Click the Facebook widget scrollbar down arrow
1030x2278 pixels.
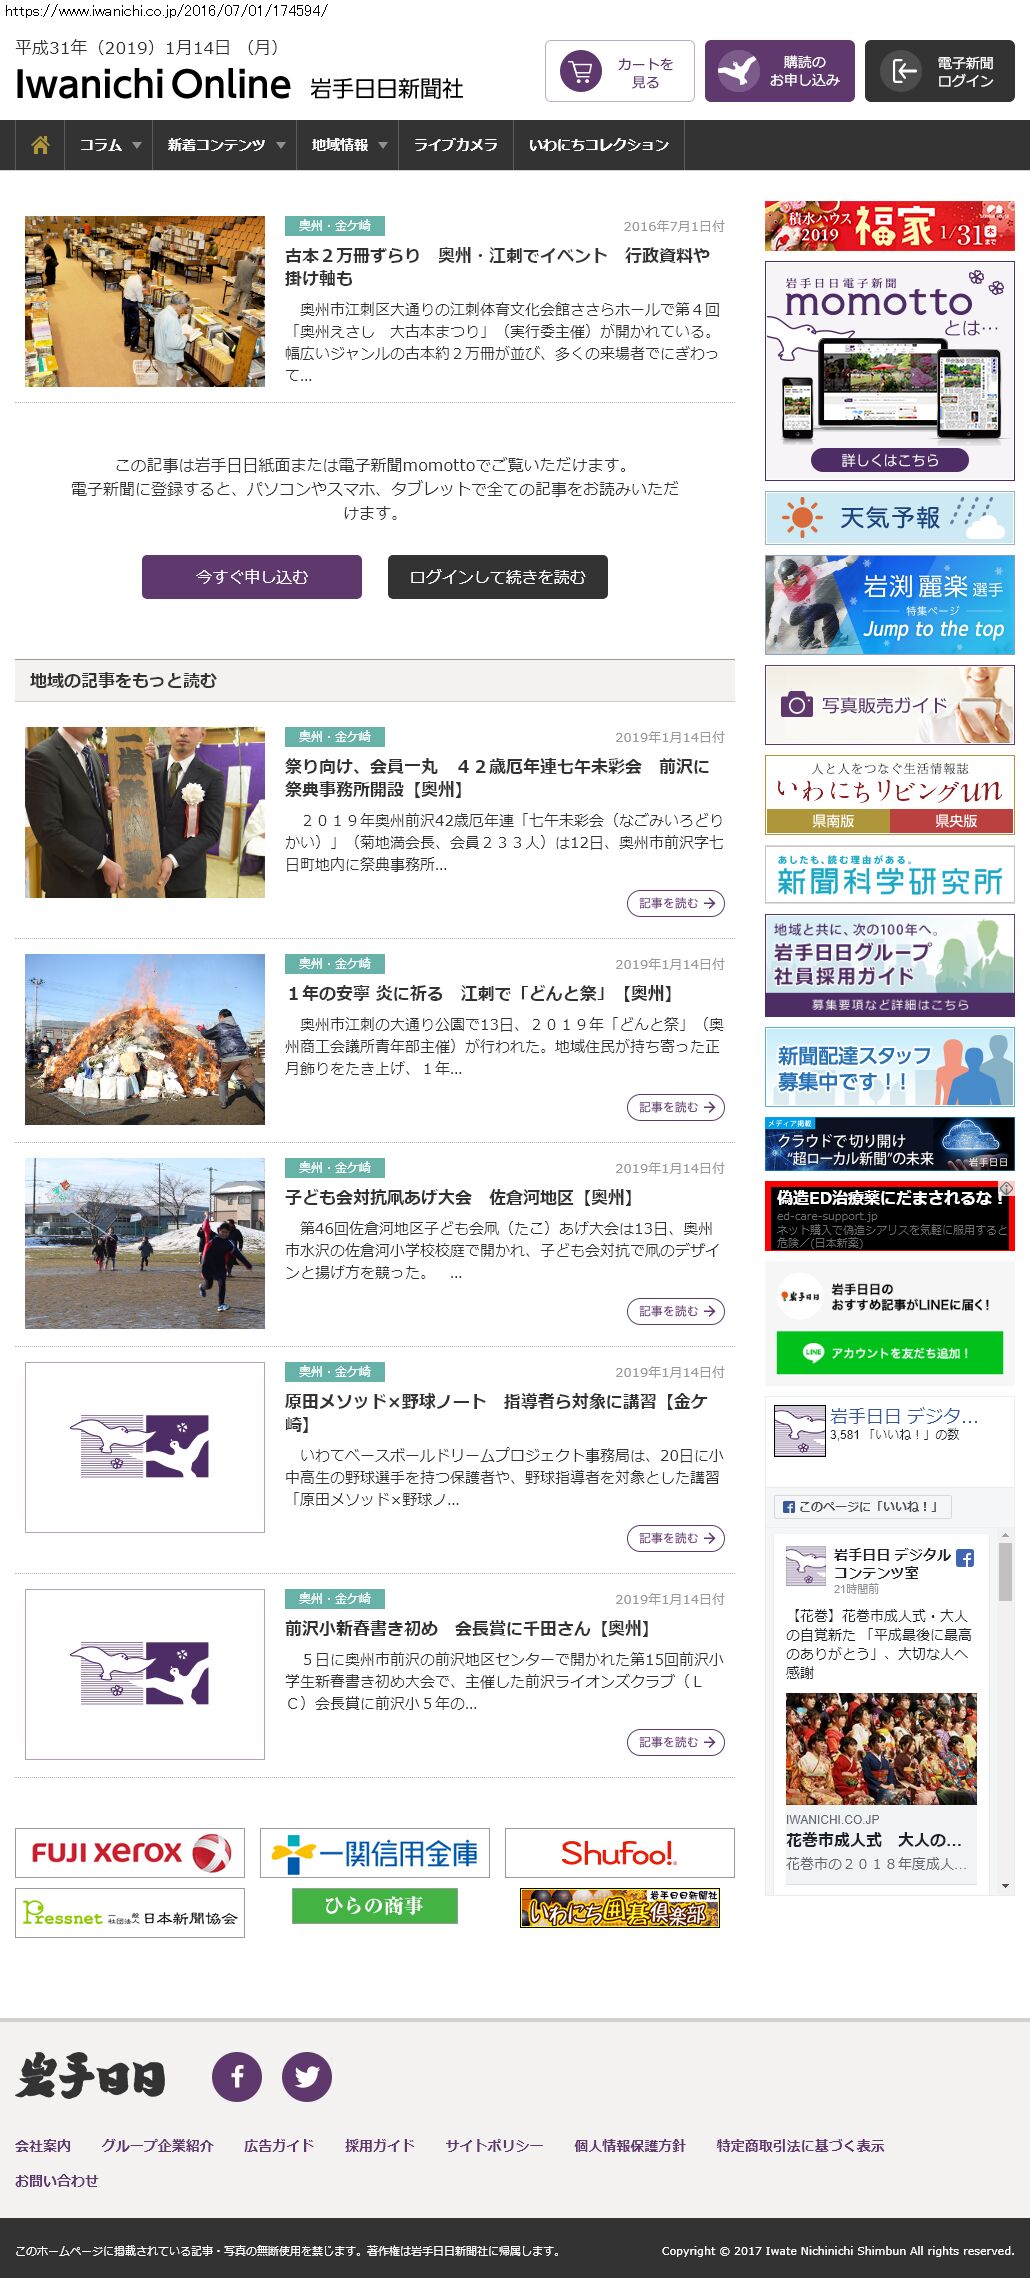pos(1005,1886)
